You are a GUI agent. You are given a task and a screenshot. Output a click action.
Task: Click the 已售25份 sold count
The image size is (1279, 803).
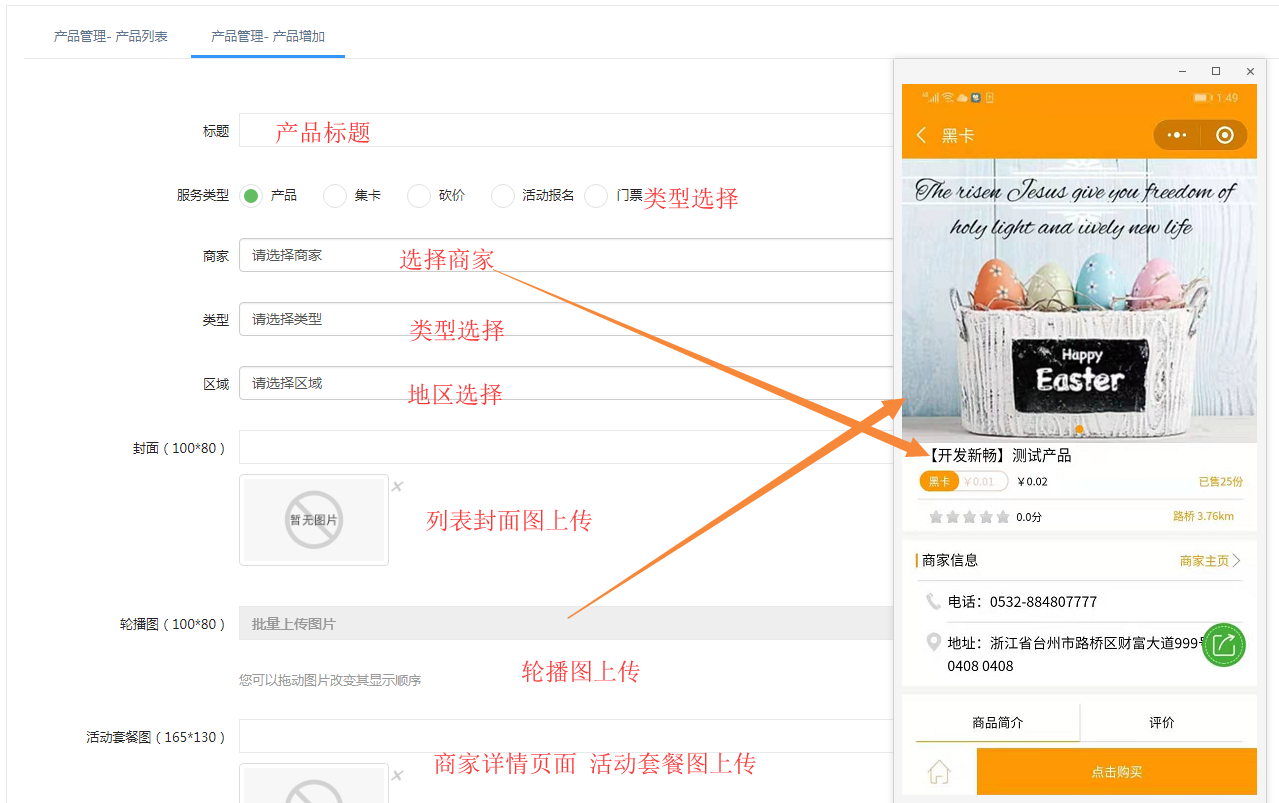click(x=1221, y=481)
